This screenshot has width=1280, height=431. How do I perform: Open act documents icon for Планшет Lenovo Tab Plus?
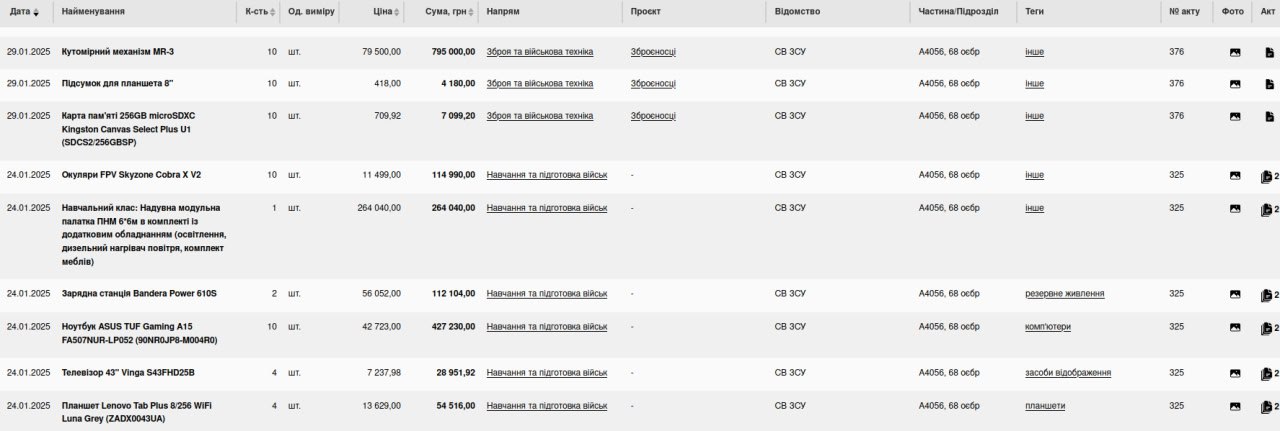(1267, 407)
